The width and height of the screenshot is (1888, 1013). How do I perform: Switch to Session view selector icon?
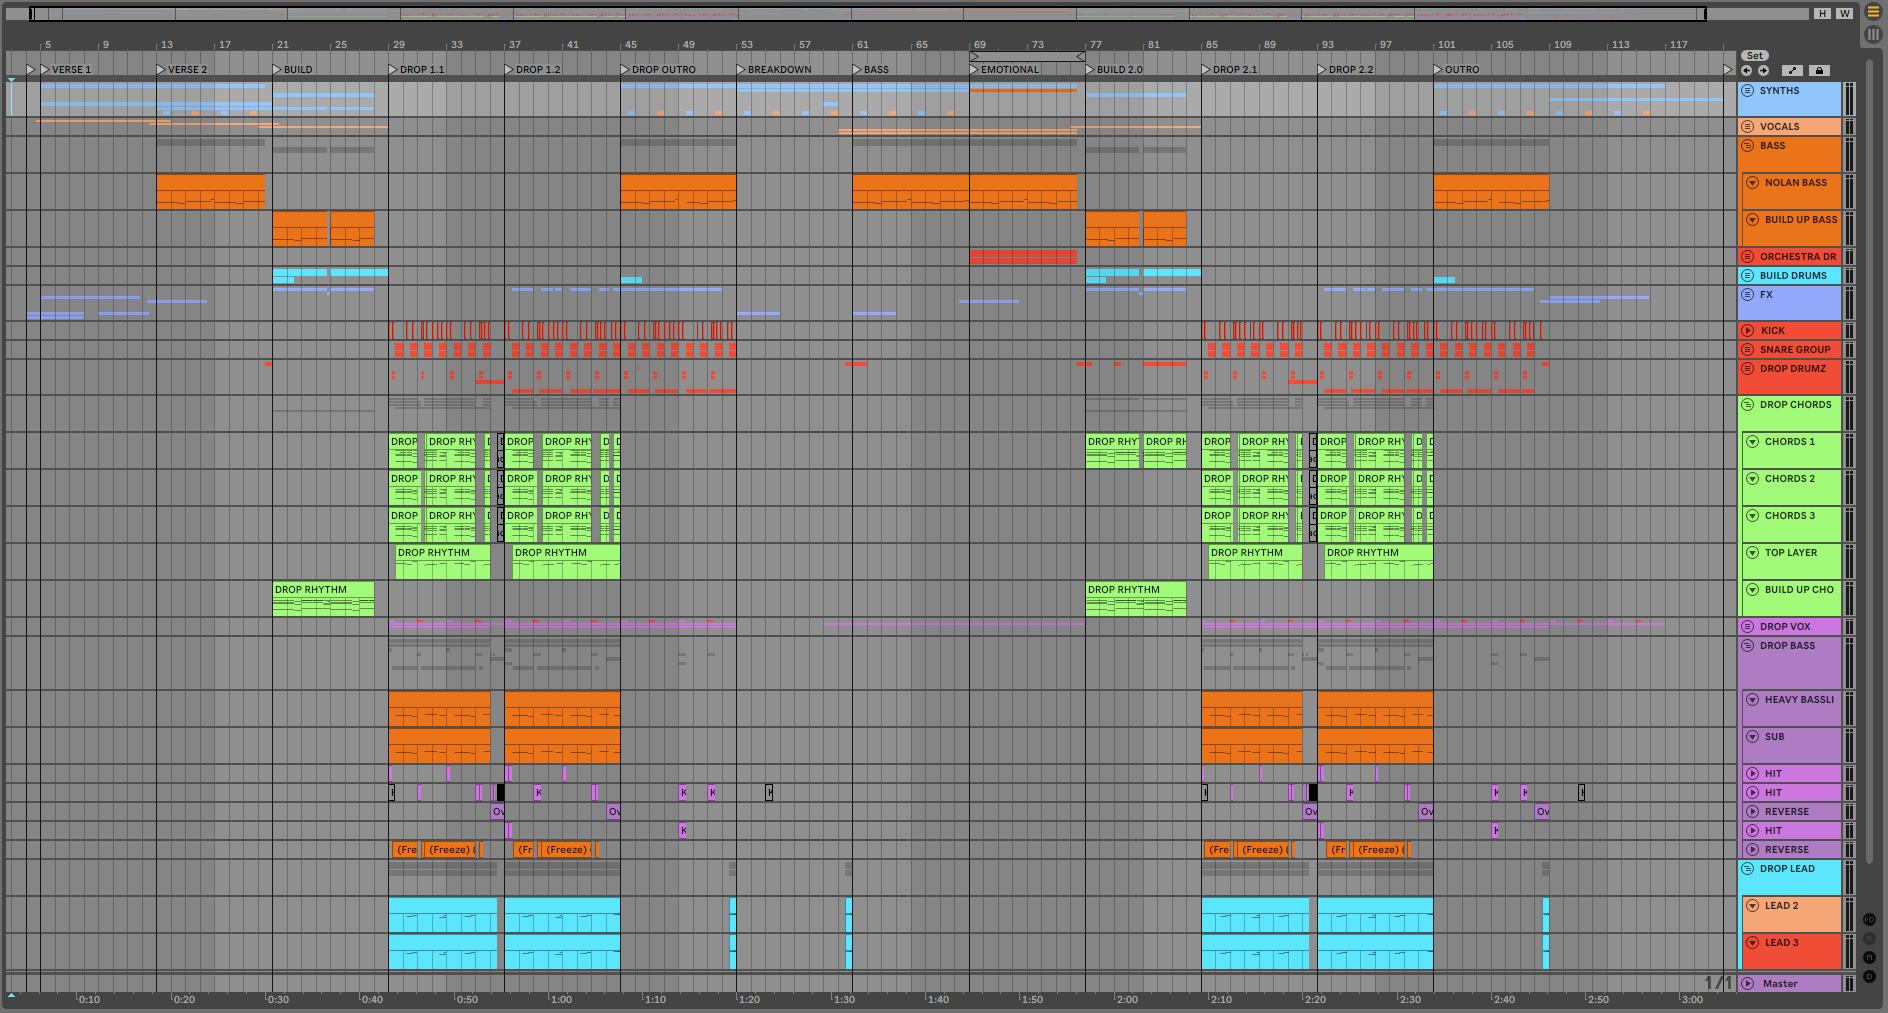1874,34
